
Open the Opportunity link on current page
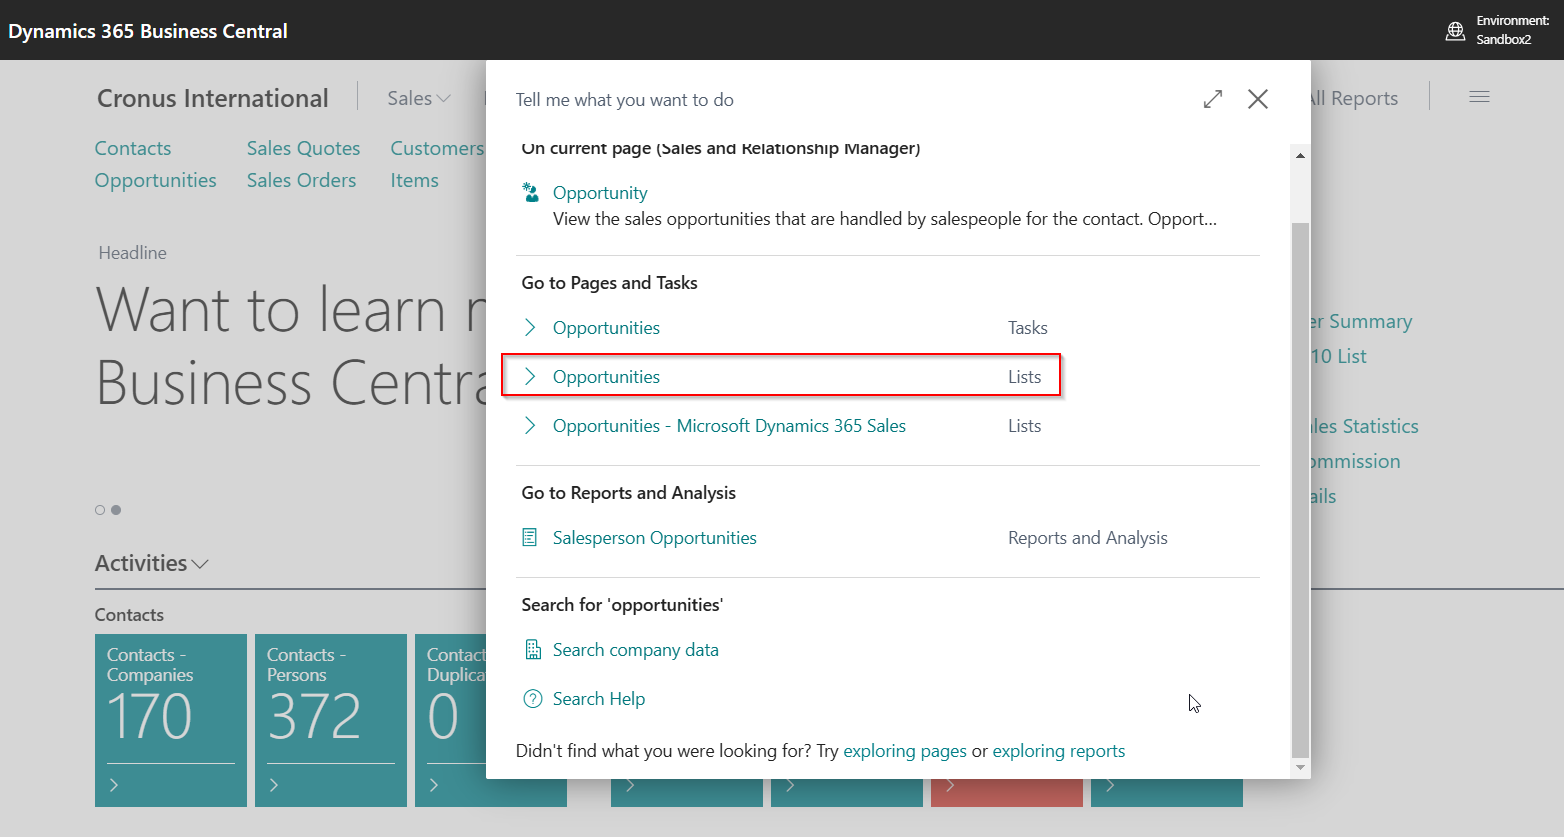click(600, 193)
